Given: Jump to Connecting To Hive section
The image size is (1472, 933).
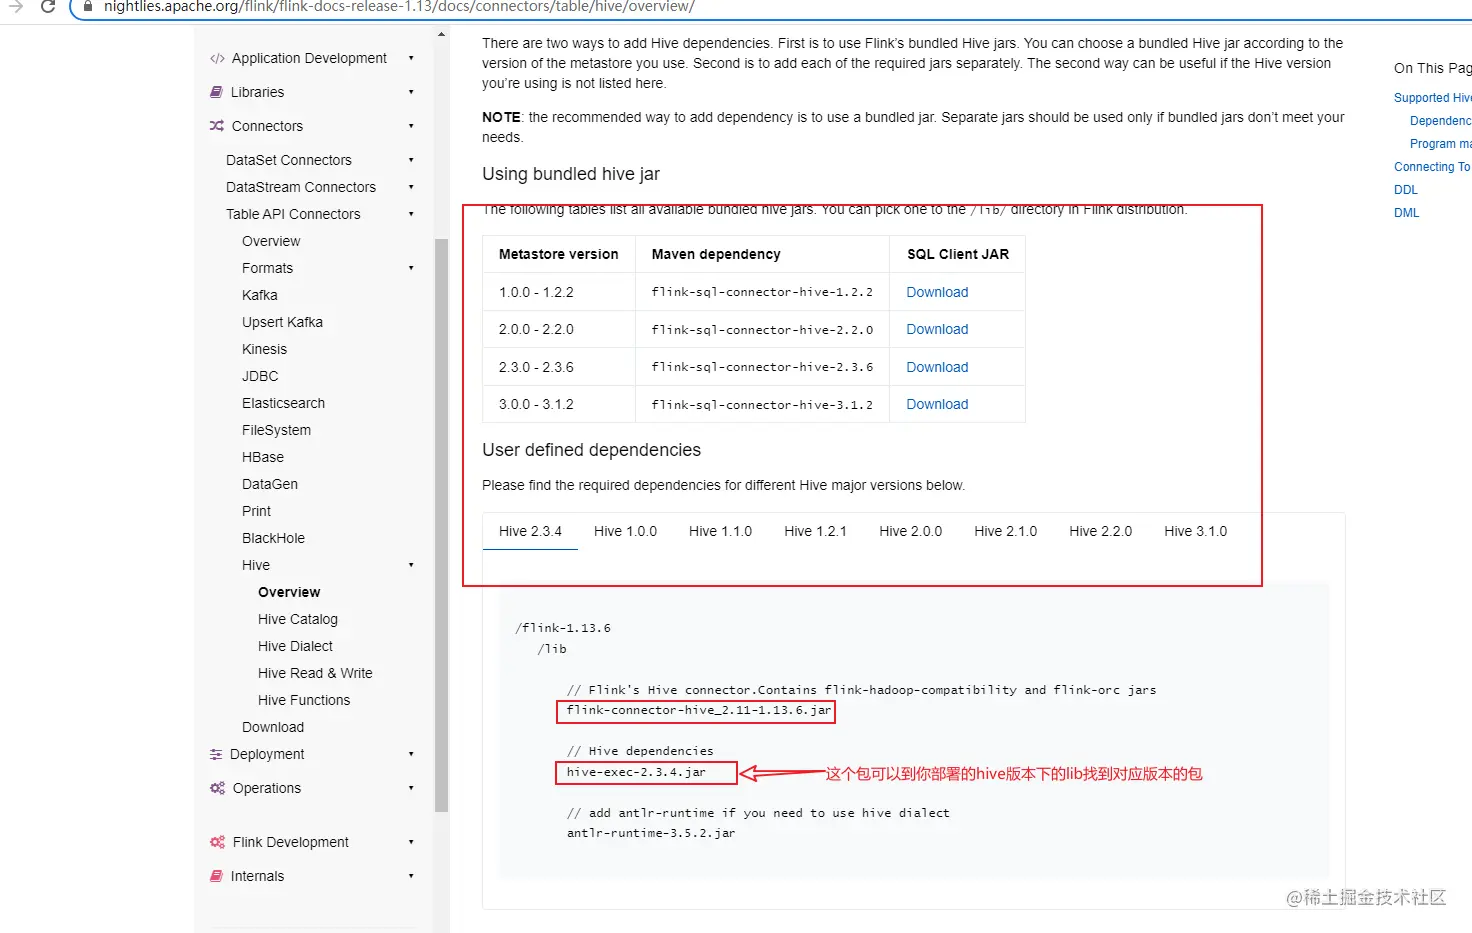Looking at the screenshot, I should point(1432,167).
